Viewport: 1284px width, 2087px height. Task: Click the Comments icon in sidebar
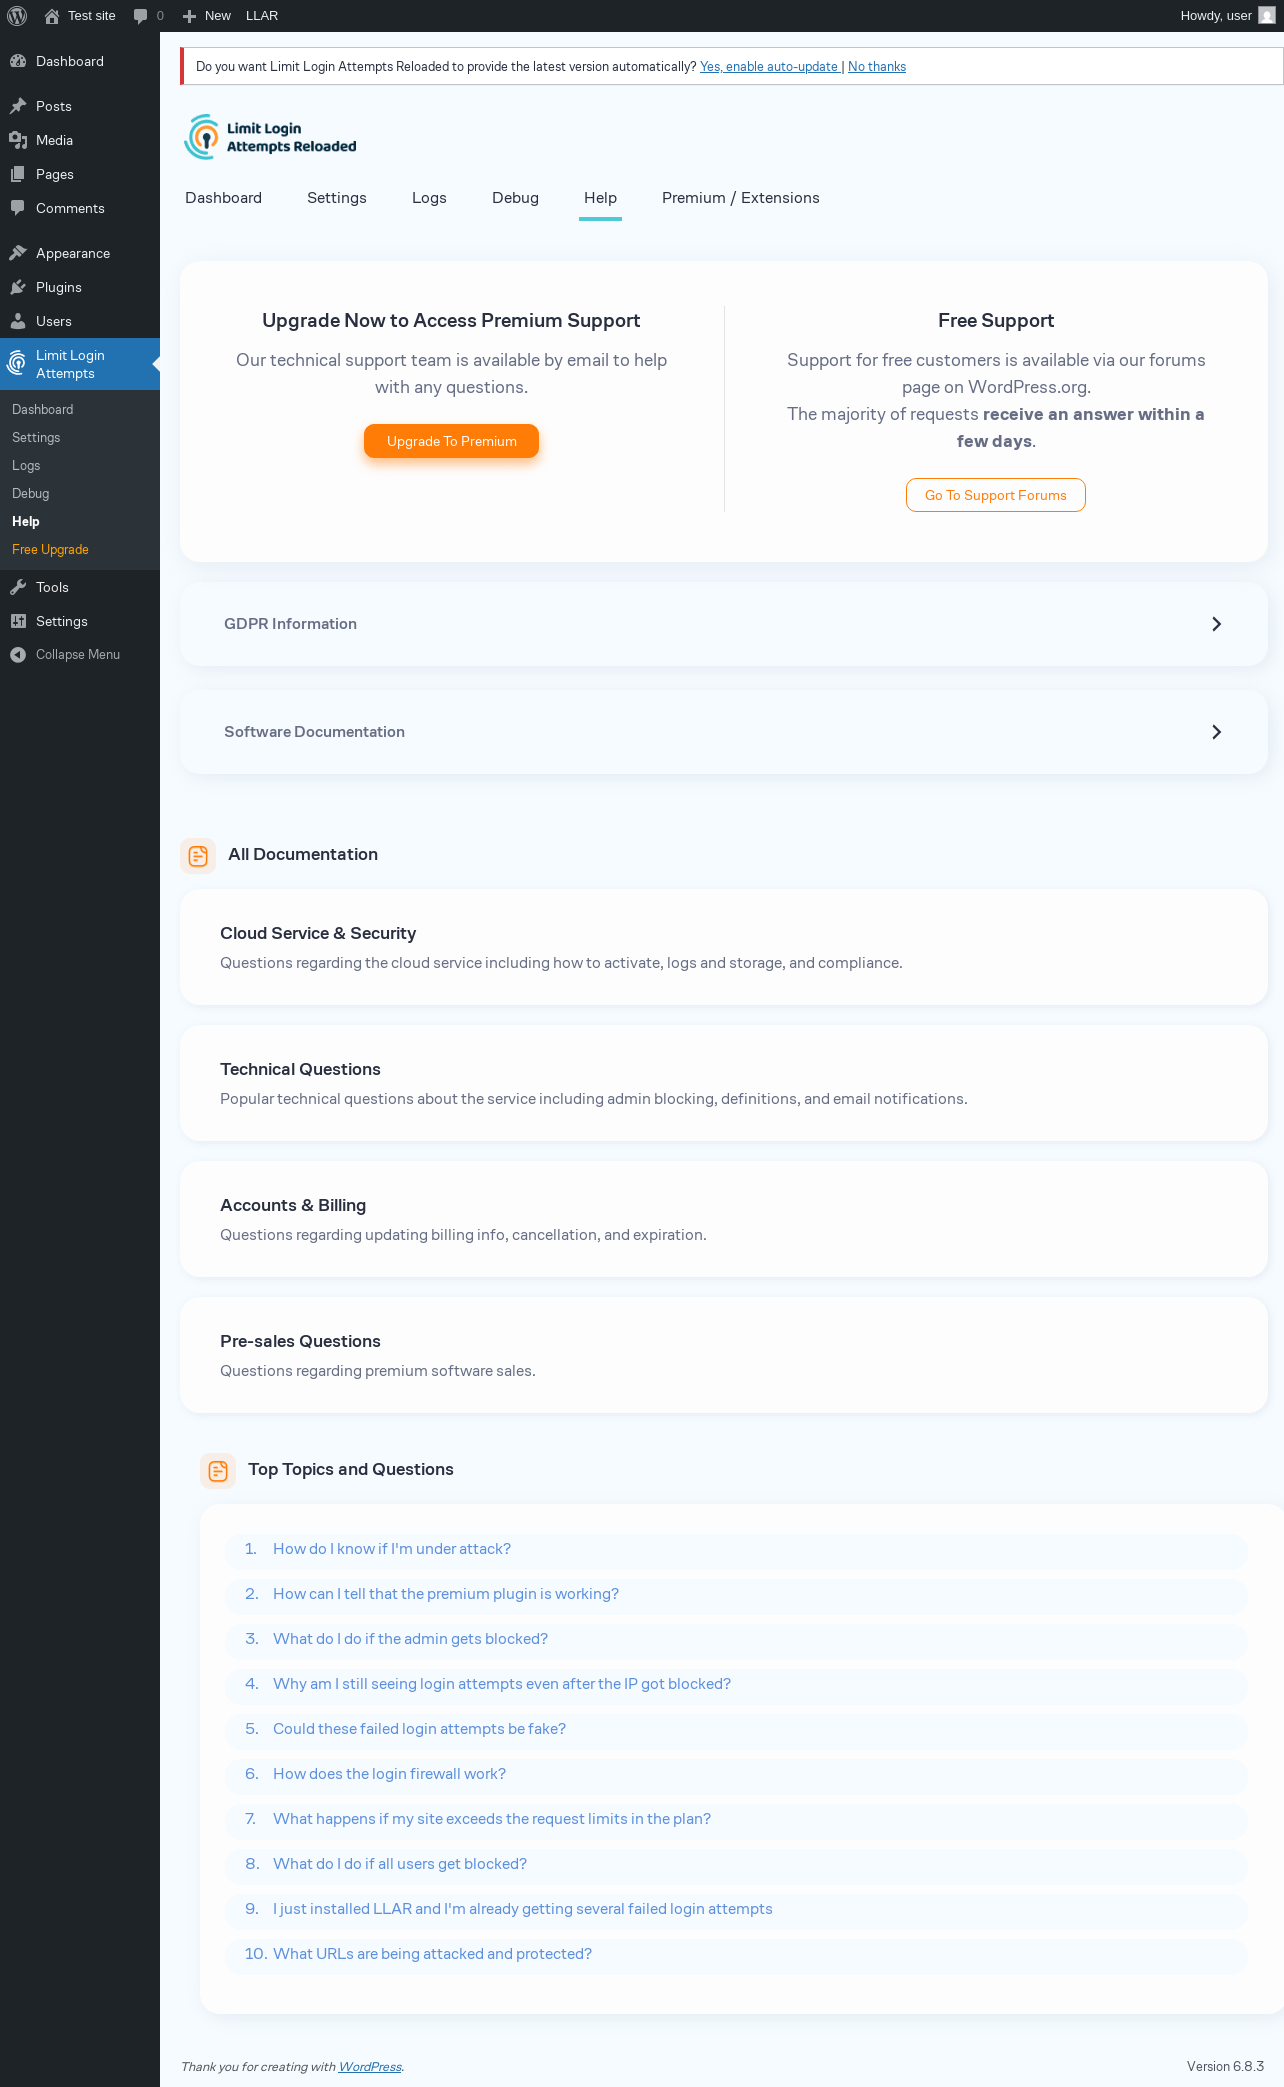(x=18, y=208)
